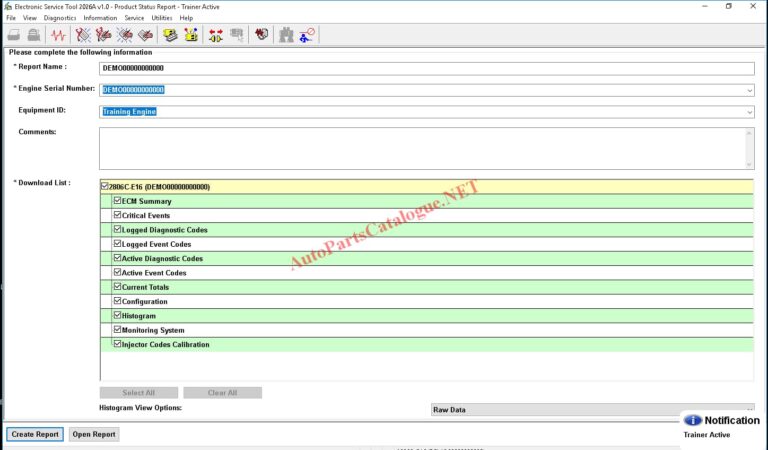Image resolution: width=768 pixels, height=450 pixels.
Task: Click the '* Download List :' label
Action: click(x=42, y=183)
